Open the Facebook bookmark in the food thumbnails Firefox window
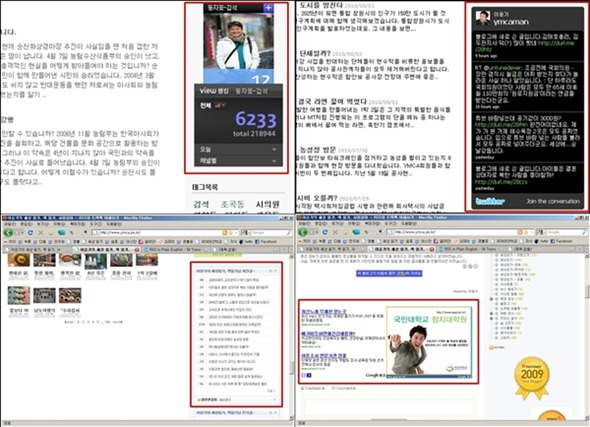The height and width of the screenshot is (427, 590). pos(266,242)
